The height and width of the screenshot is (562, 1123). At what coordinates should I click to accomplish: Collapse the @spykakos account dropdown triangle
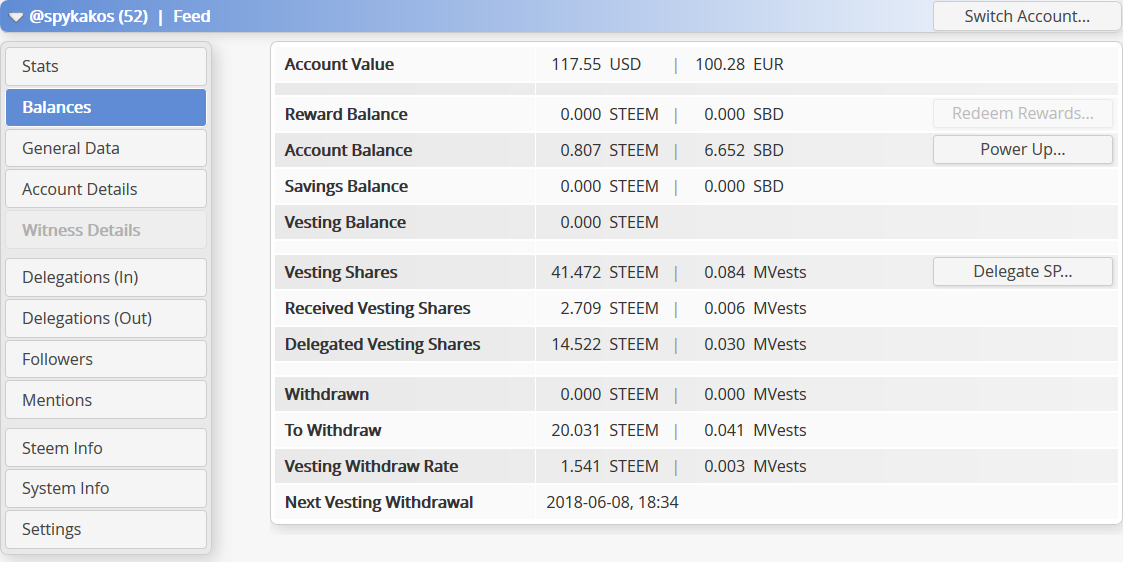tap(16, 17)
